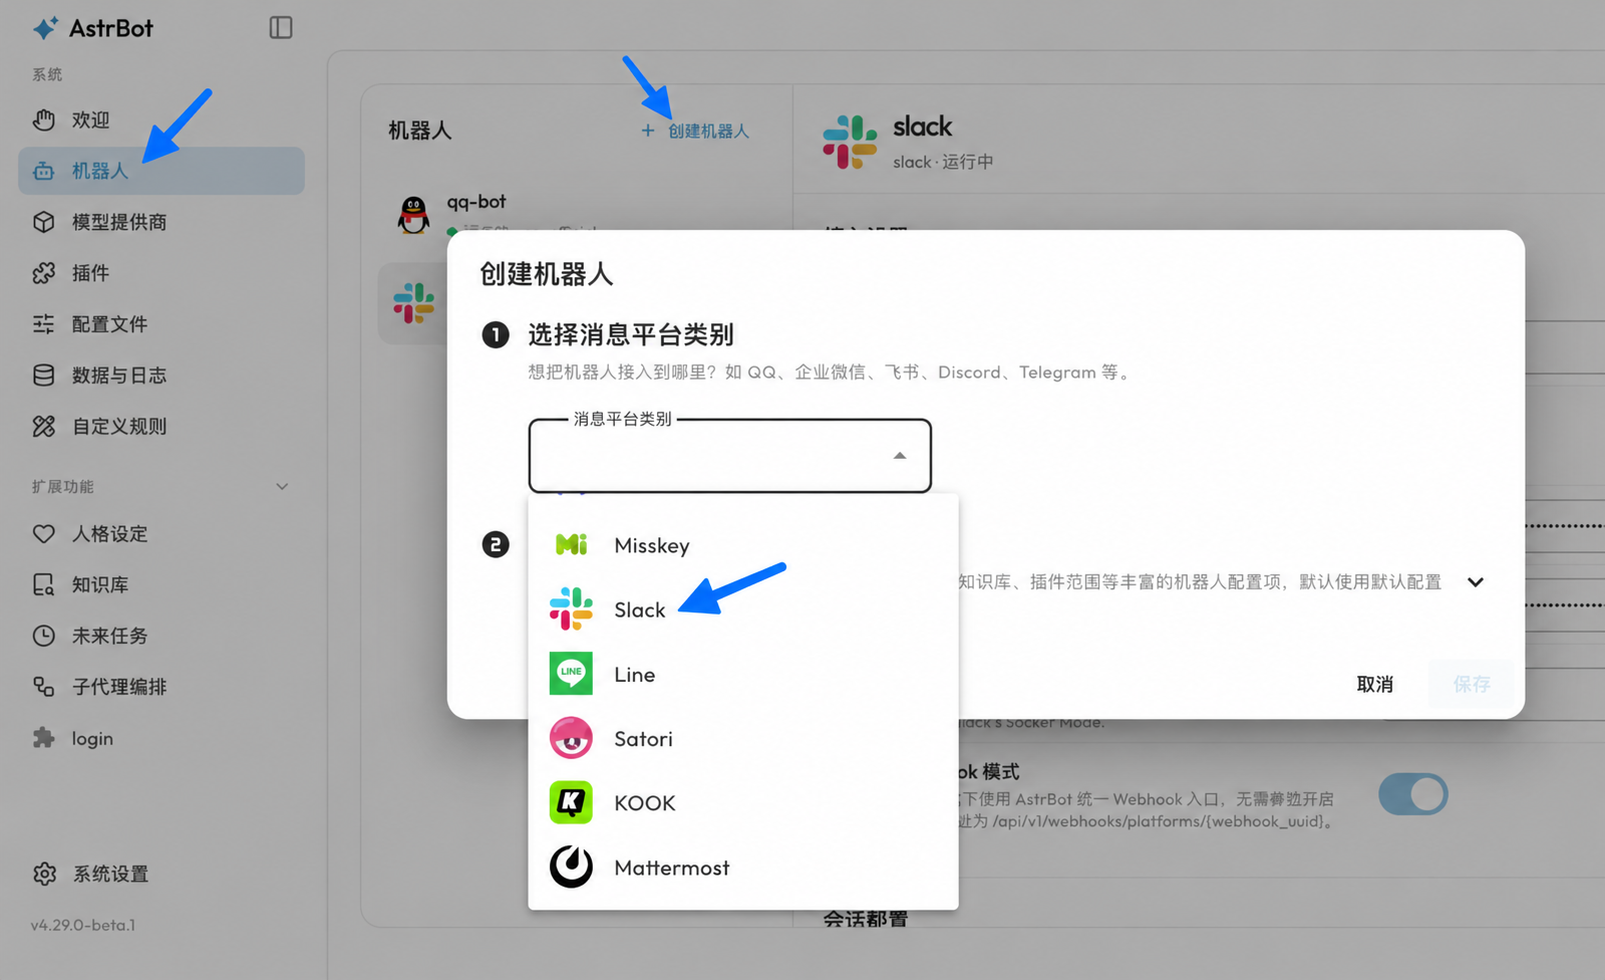Click the 自定义规则 icon
Image resolution: width=1605 pixels, height=980 pixels.
click(x=43, y=426)
